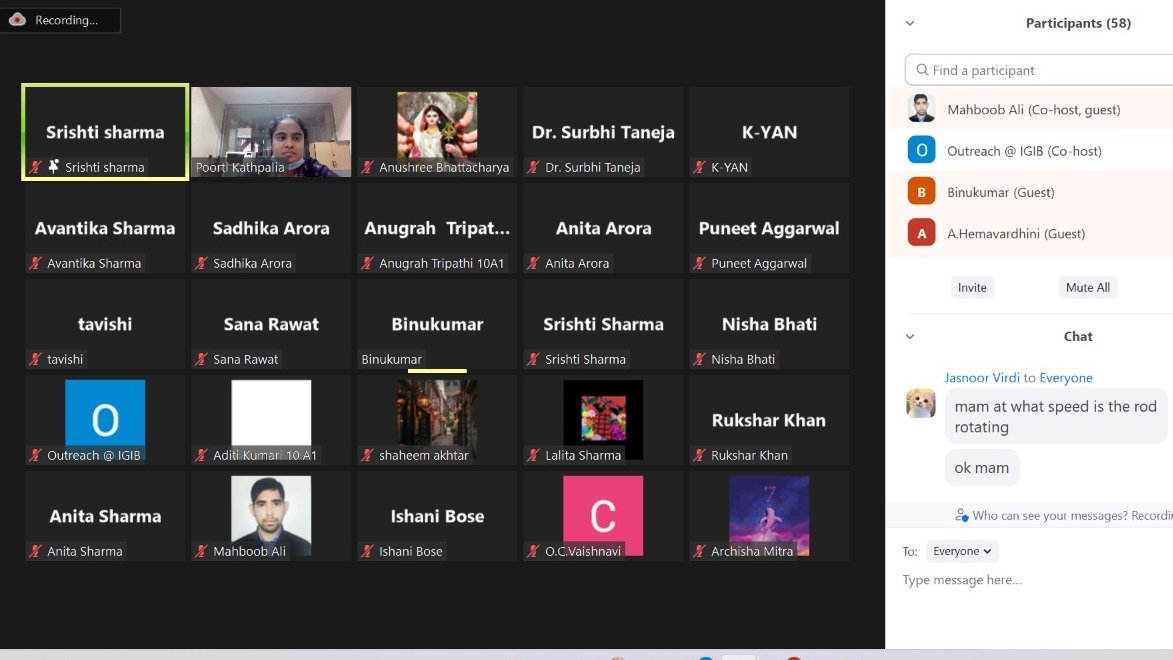1173x660 pixels.
Task: Click muted mic icon beside Dr. Surbhi Taneja label
Action: pos(533,167)
